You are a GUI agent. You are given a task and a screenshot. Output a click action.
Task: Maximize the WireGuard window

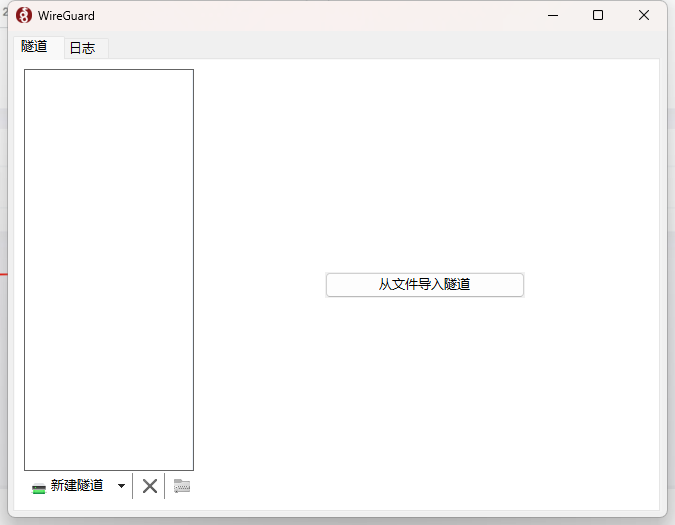point(598,15)
